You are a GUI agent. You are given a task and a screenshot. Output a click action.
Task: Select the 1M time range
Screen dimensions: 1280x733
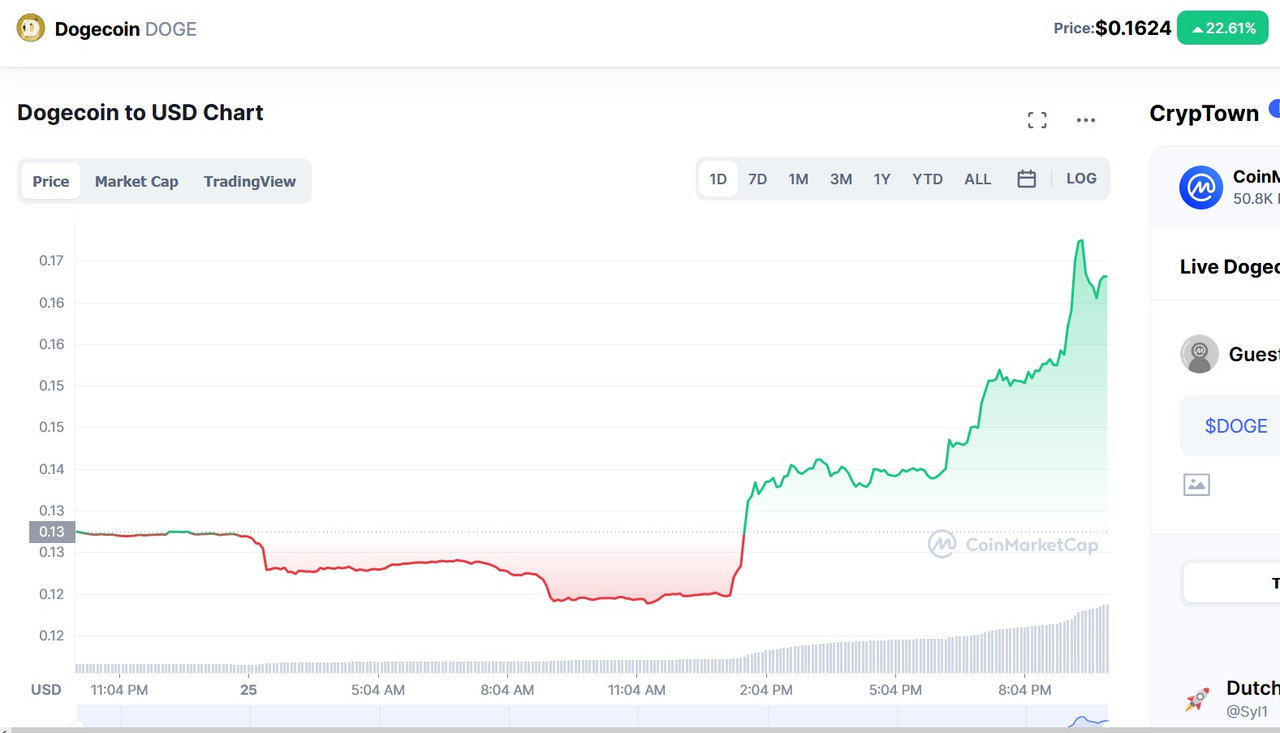[x=798, y=179]
